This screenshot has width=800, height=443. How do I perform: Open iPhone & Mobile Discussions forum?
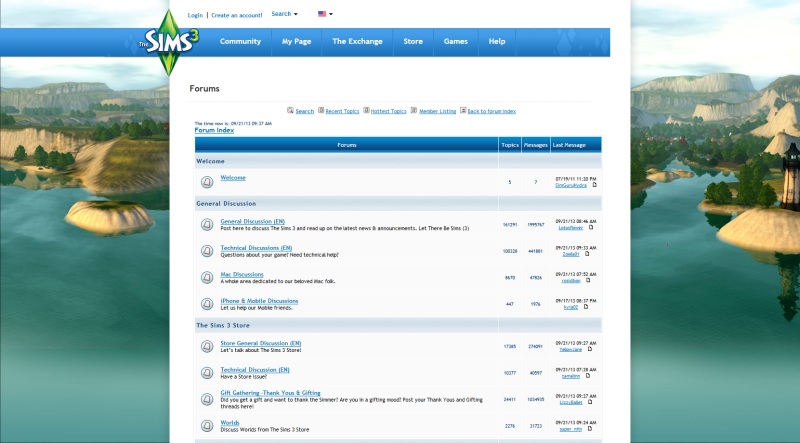point(259,301)
